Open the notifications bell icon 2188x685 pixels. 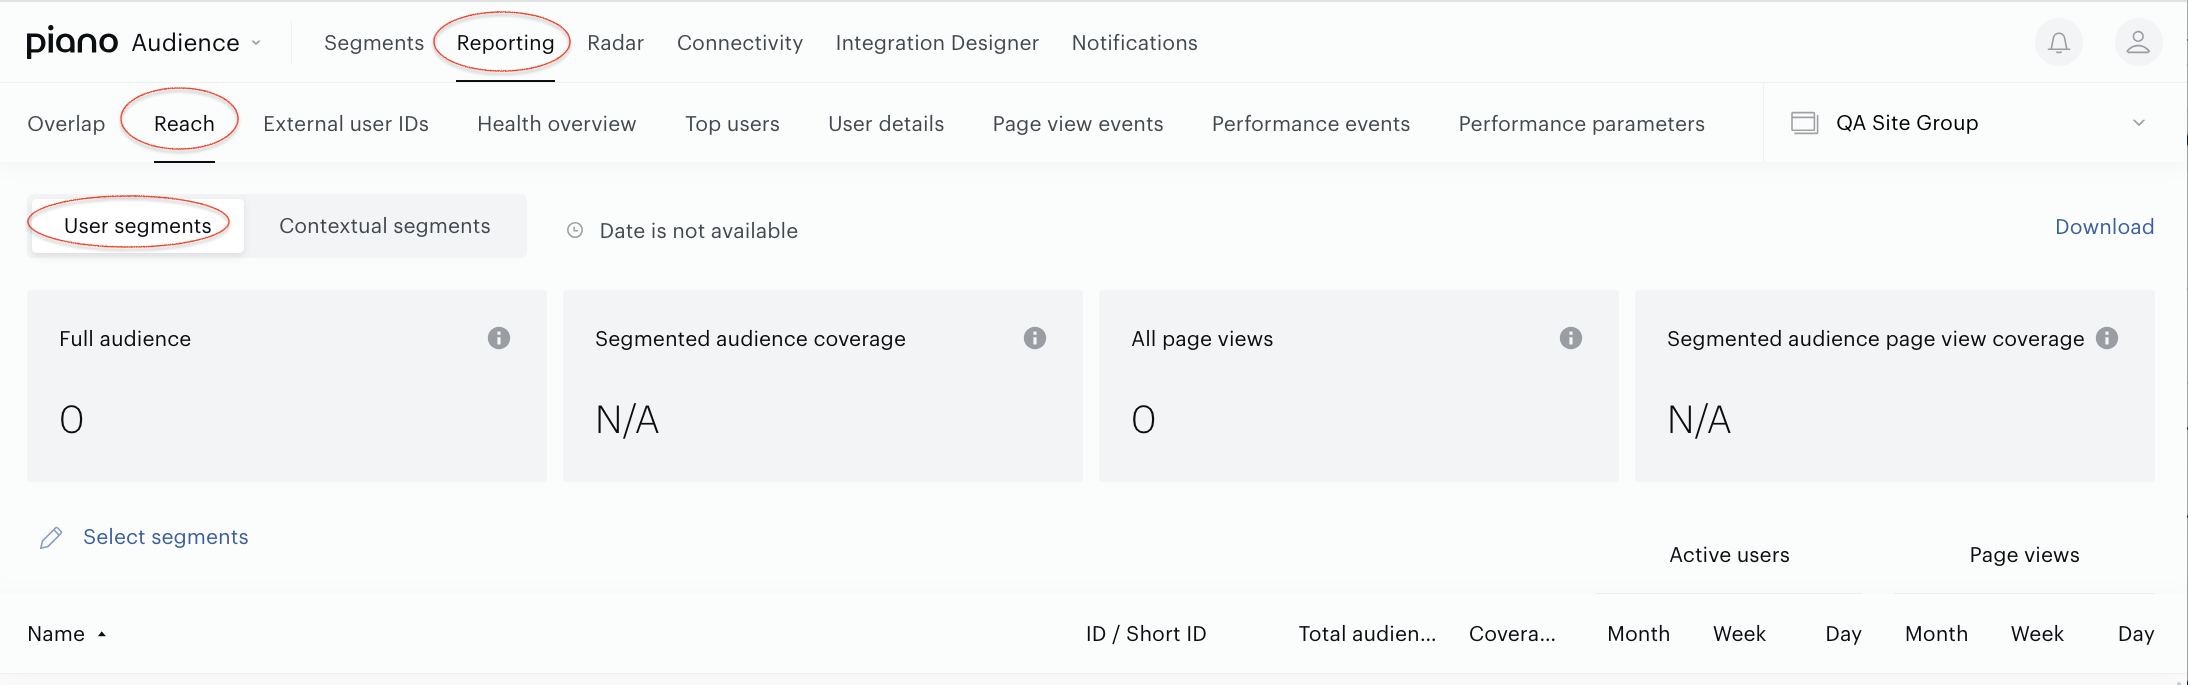point(2059,43)
